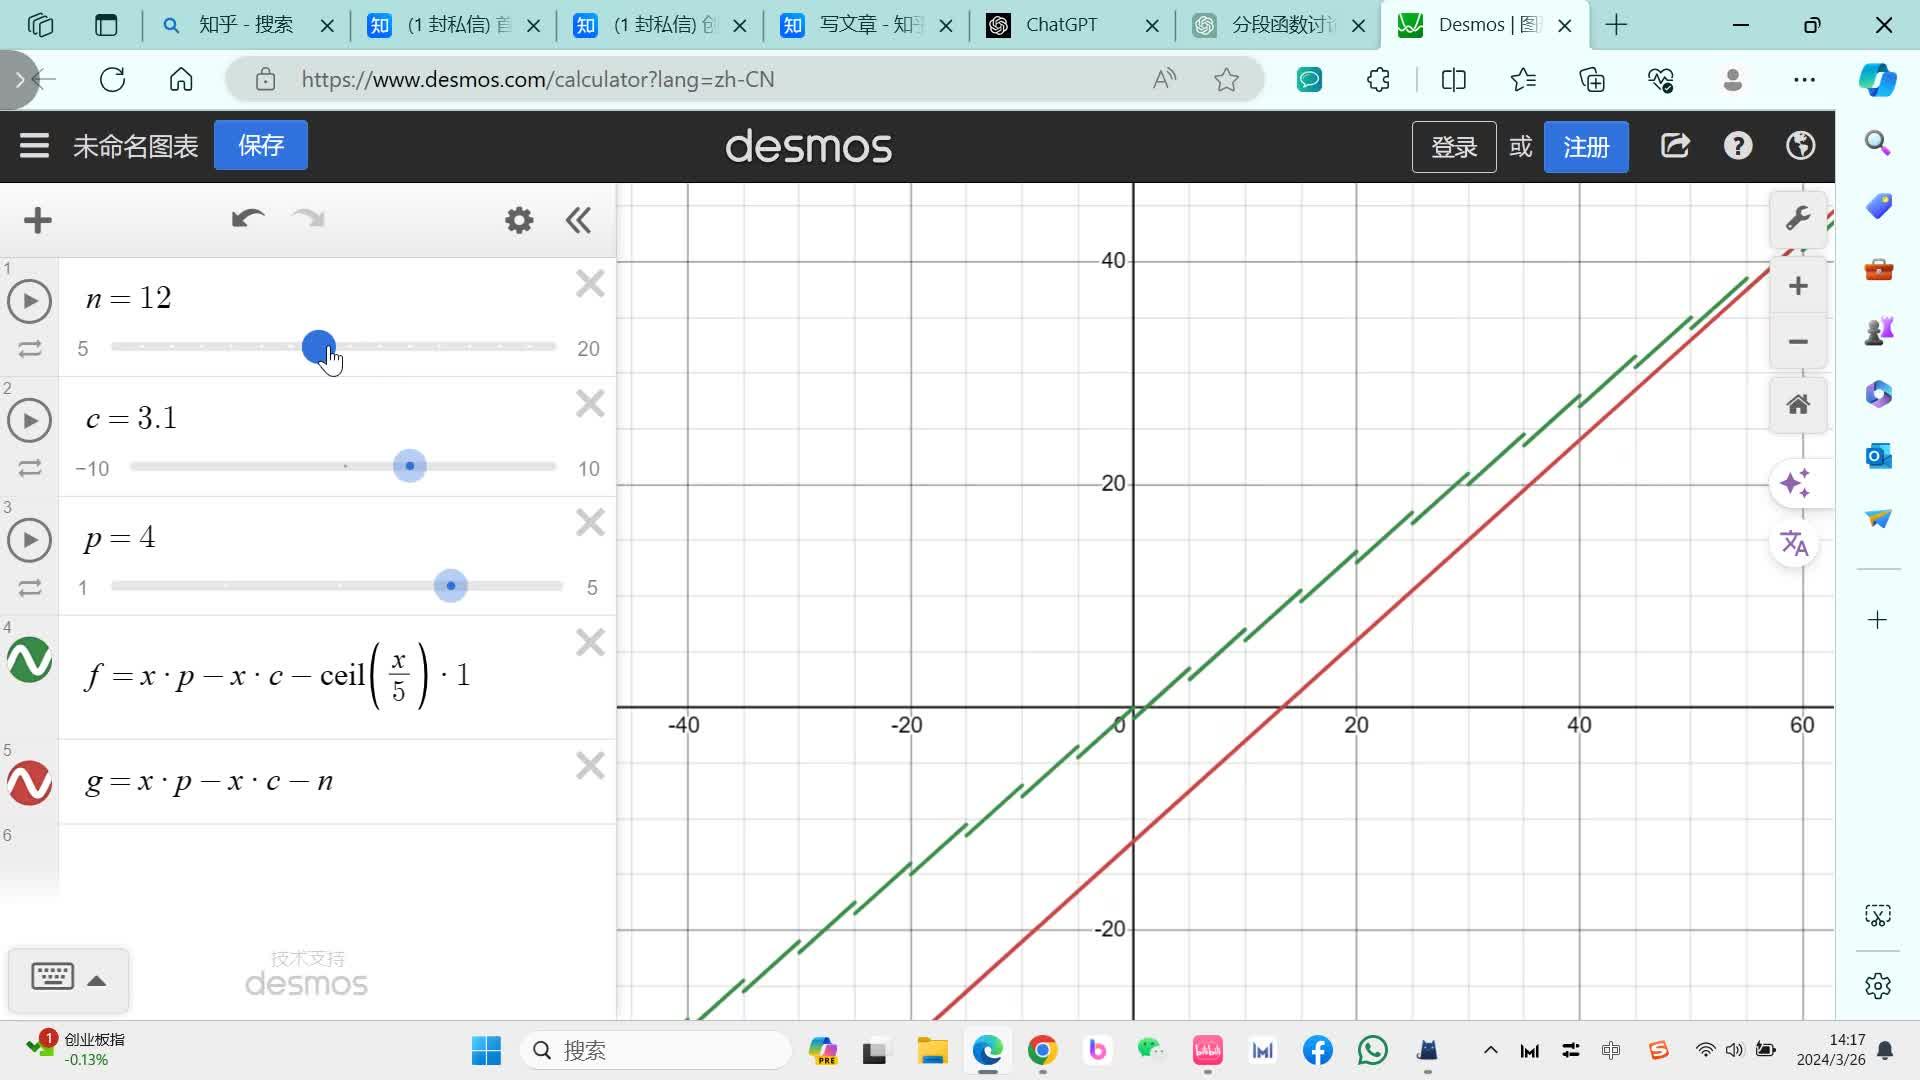Image resolution: width=1920 pixels, height=1080 pixels.
Task: Click the c slider handle
Action: (x=410, y=466)
